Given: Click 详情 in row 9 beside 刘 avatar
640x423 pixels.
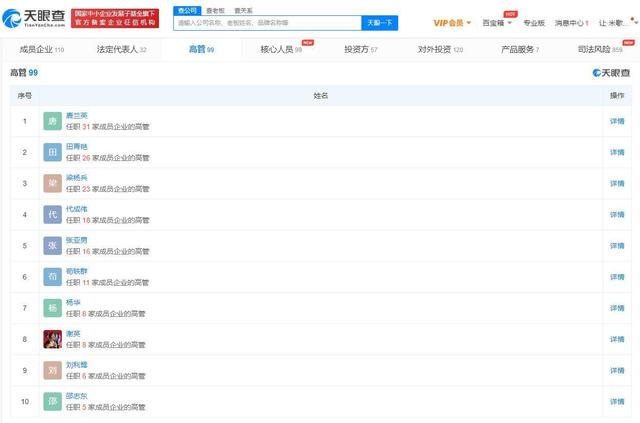Looking at the screenshot, I should [x=617, y=370].
